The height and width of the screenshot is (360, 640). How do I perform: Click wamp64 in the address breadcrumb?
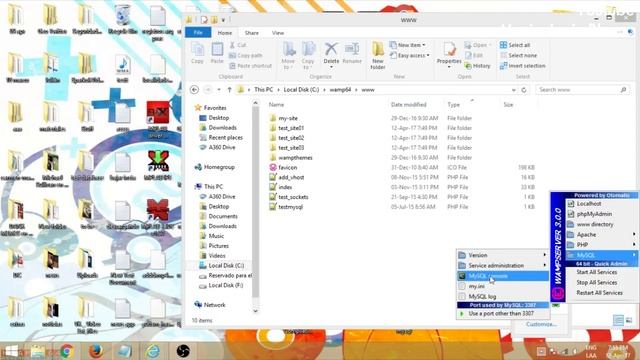coord(340,90)
